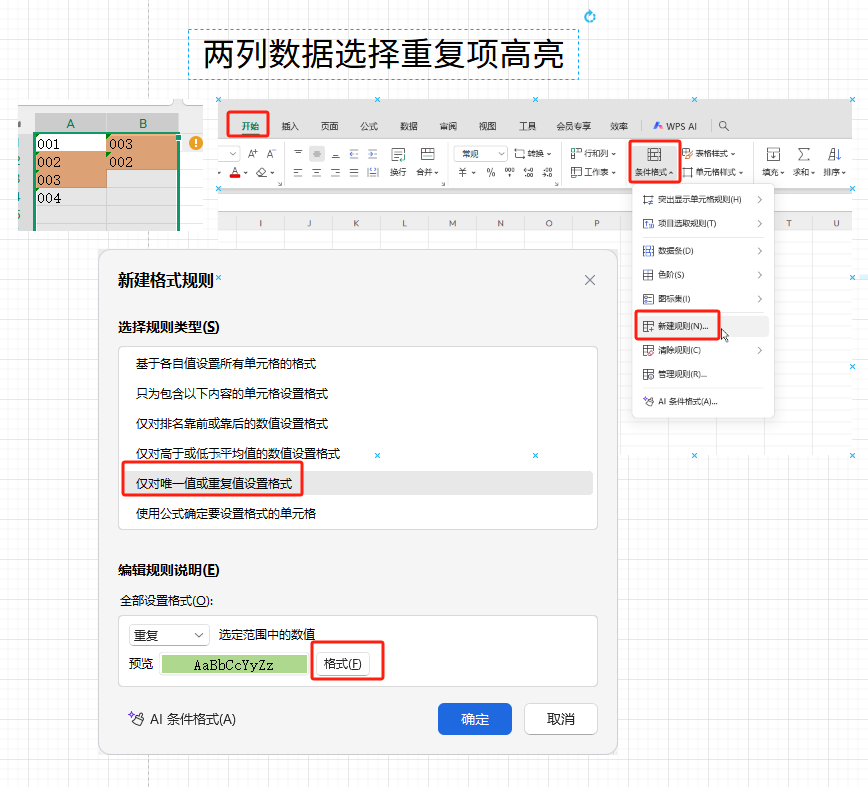Switch to the 数据 Data tab
This screenshot has height=787, width=868.
[x=409, y=126]
